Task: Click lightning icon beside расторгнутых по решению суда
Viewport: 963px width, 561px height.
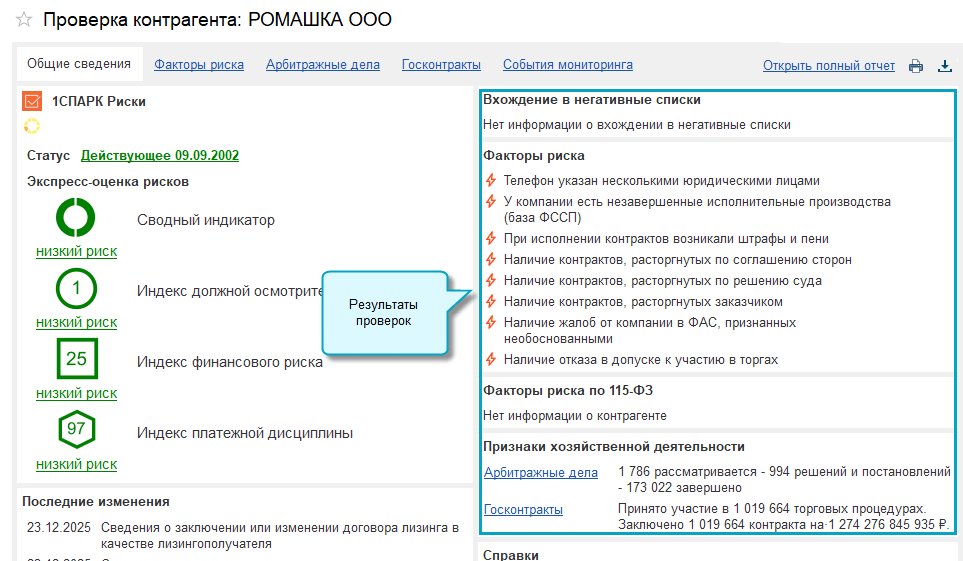Action: click(x=491, y=280)
